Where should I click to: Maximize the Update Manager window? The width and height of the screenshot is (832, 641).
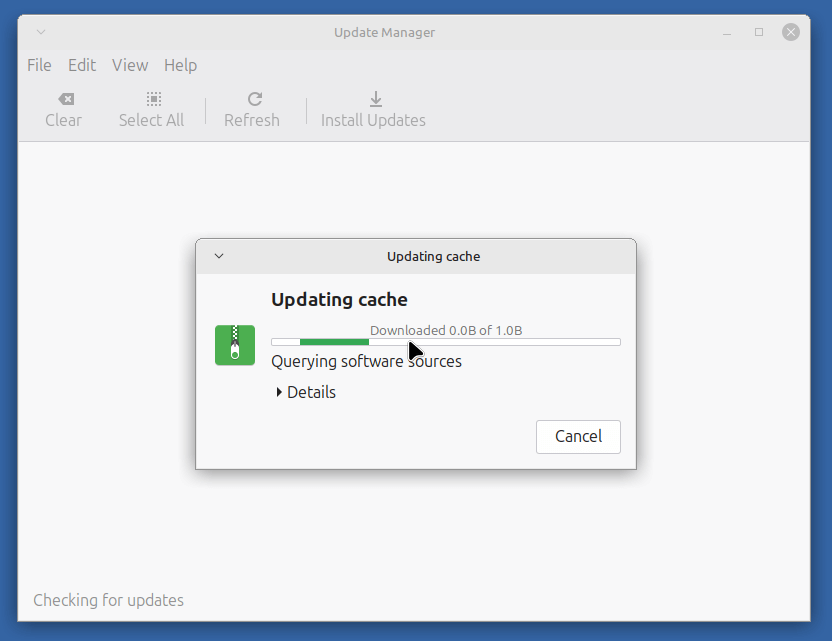(758, 32)
